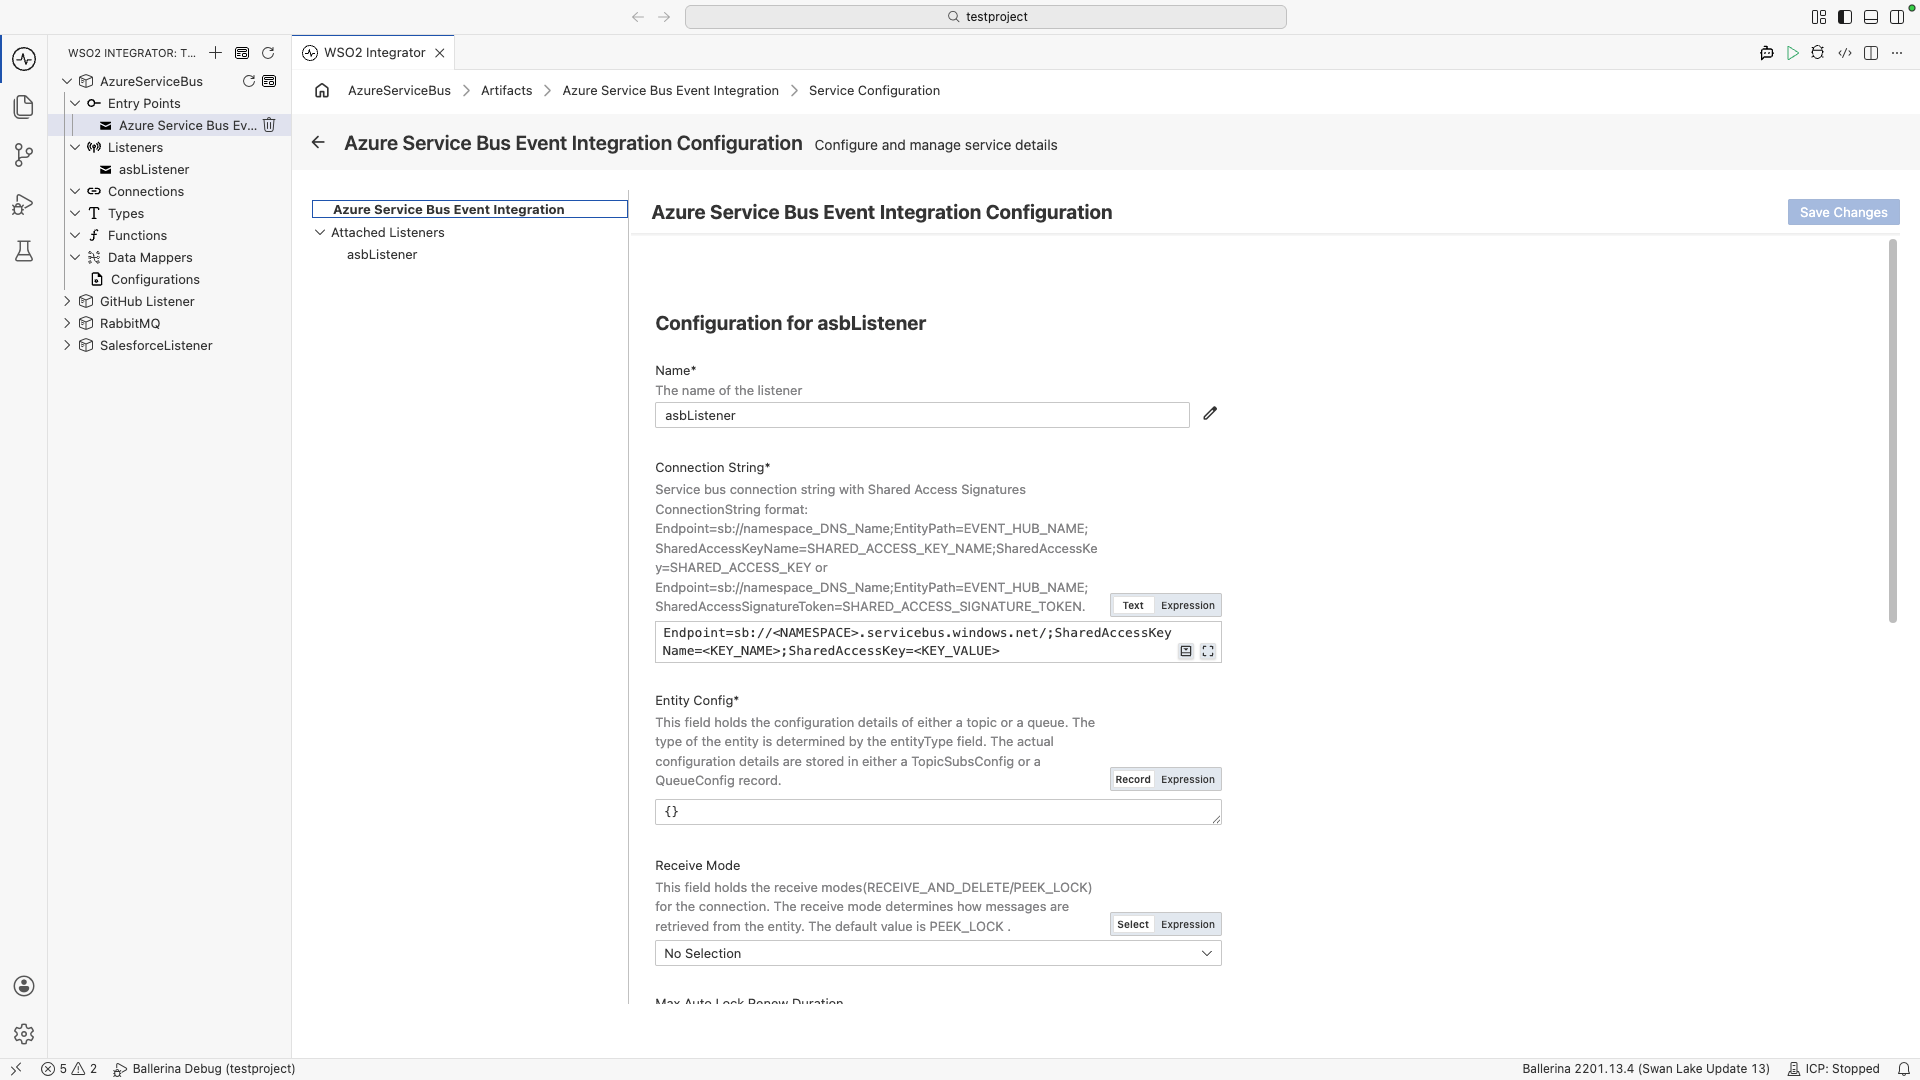
Task: Open the WSO2 Integrator activity bar icon
Action: click(24, 59)
